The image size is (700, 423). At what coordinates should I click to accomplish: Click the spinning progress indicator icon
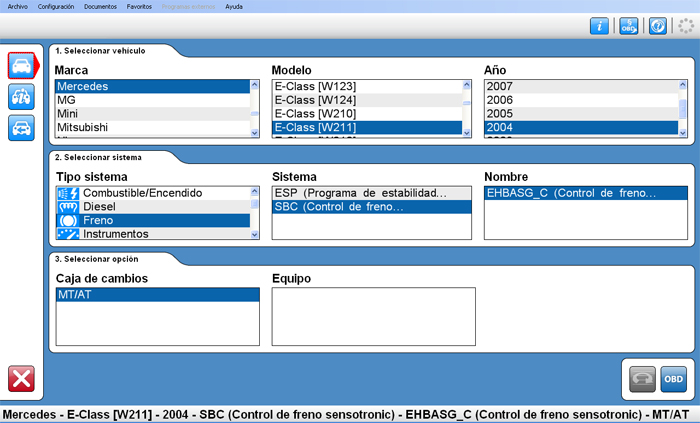(x=686, y=26)
